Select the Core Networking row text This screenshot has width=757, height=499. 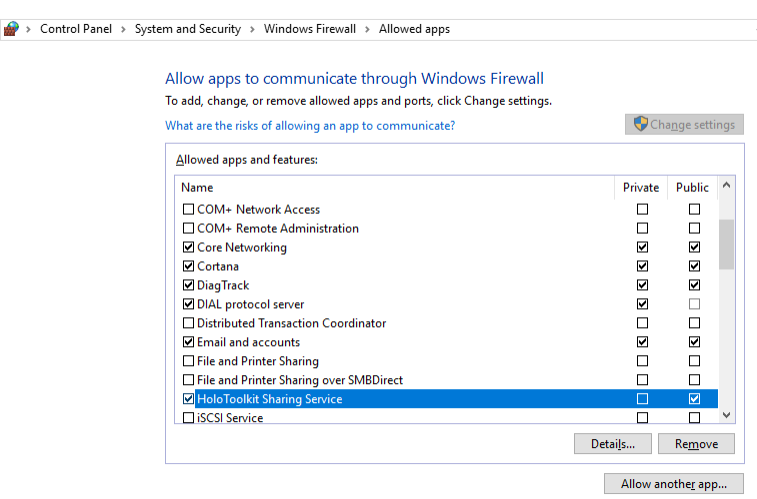[x=242, y=248]
